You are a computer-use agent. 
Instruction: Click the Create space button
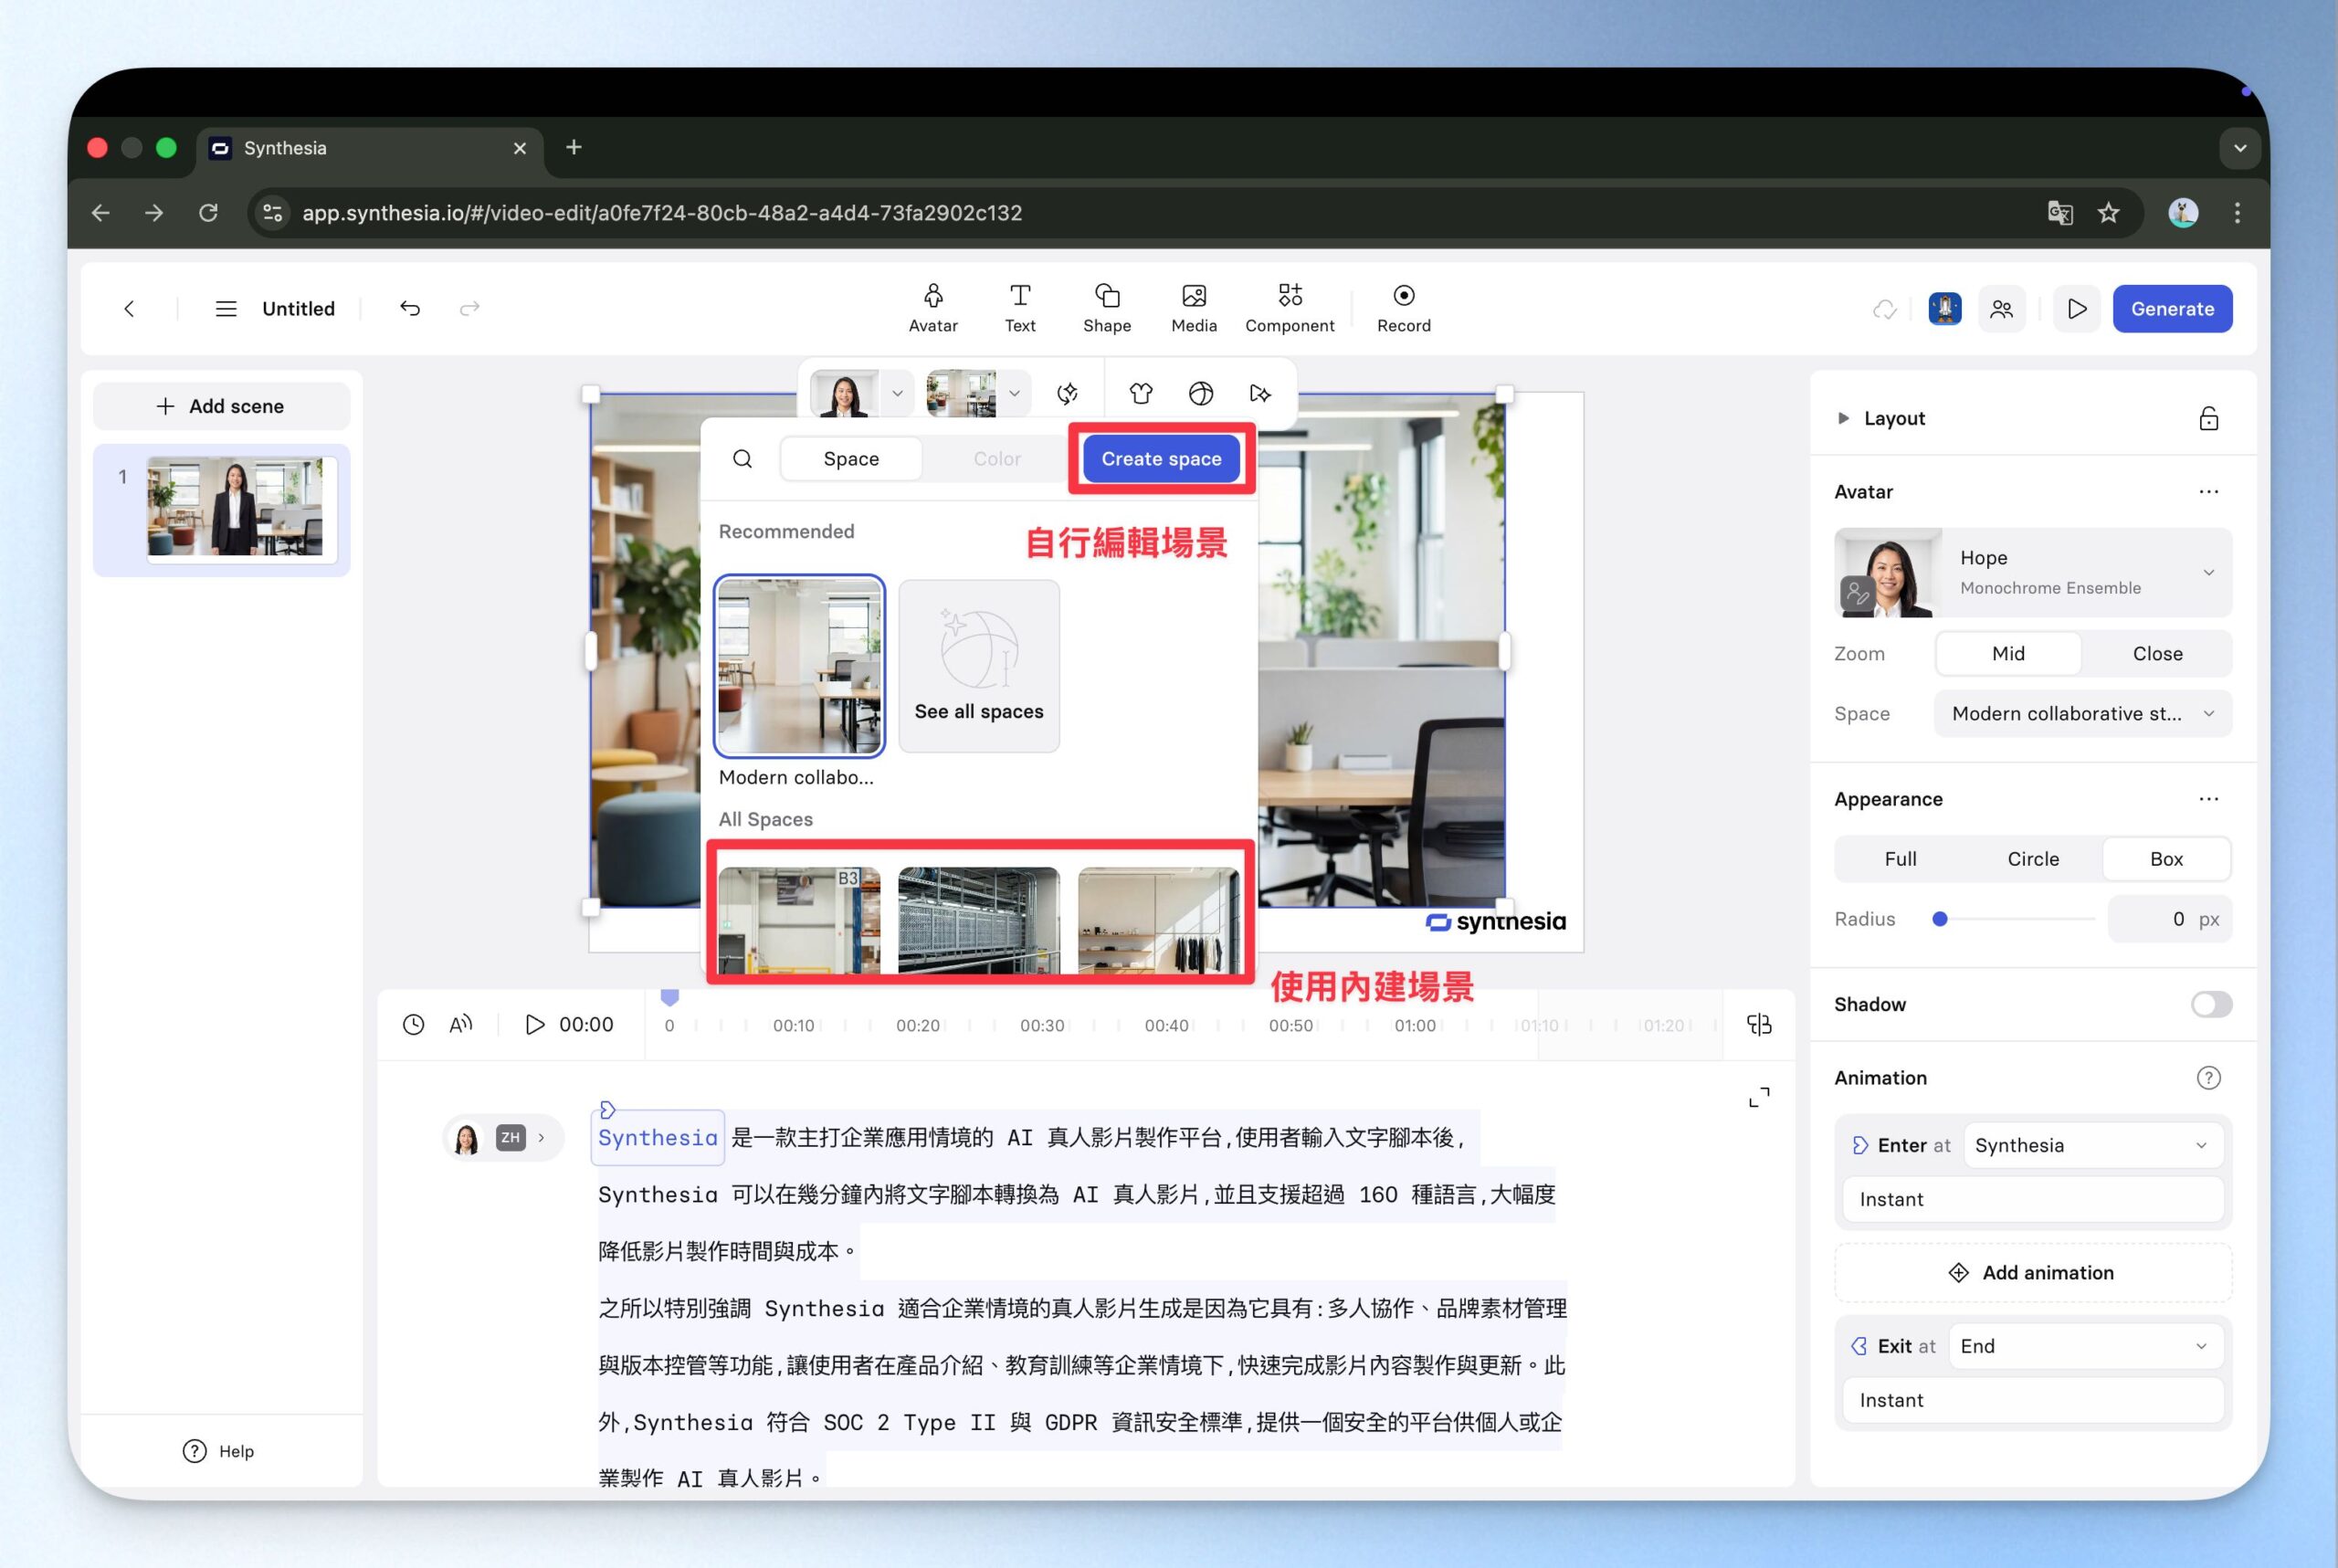[1161, 459]
